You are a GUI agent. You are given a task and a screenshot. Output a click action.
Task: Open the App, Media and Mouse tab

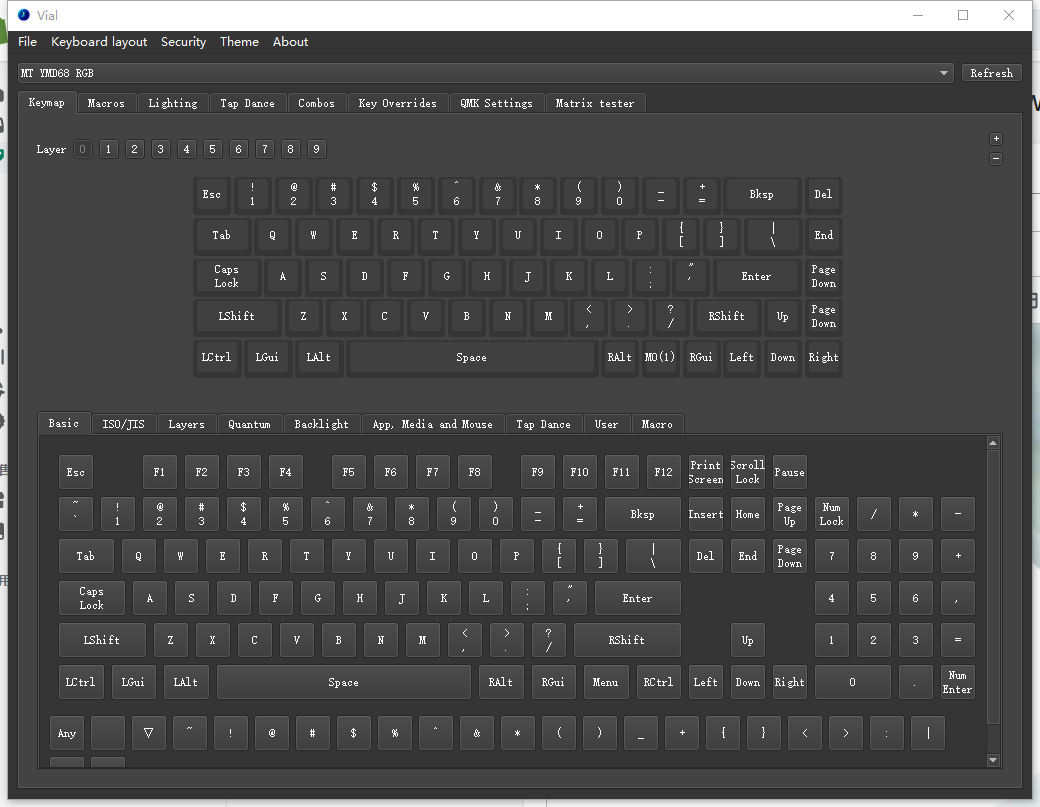(432, 424)
